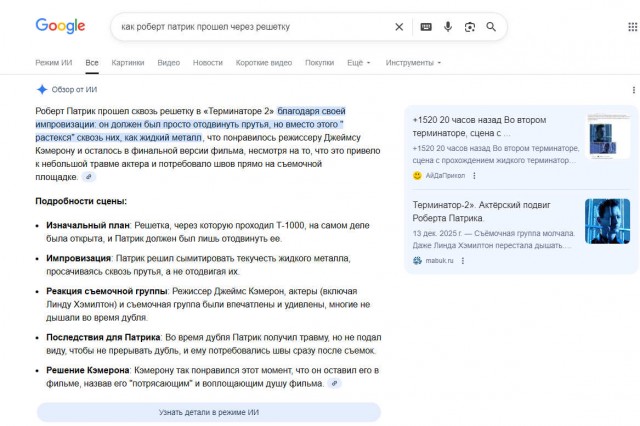Expand the Инструменты dropdown
This screenshot has width=640, height=426.
pyautogui.click(x=413, y=63)
